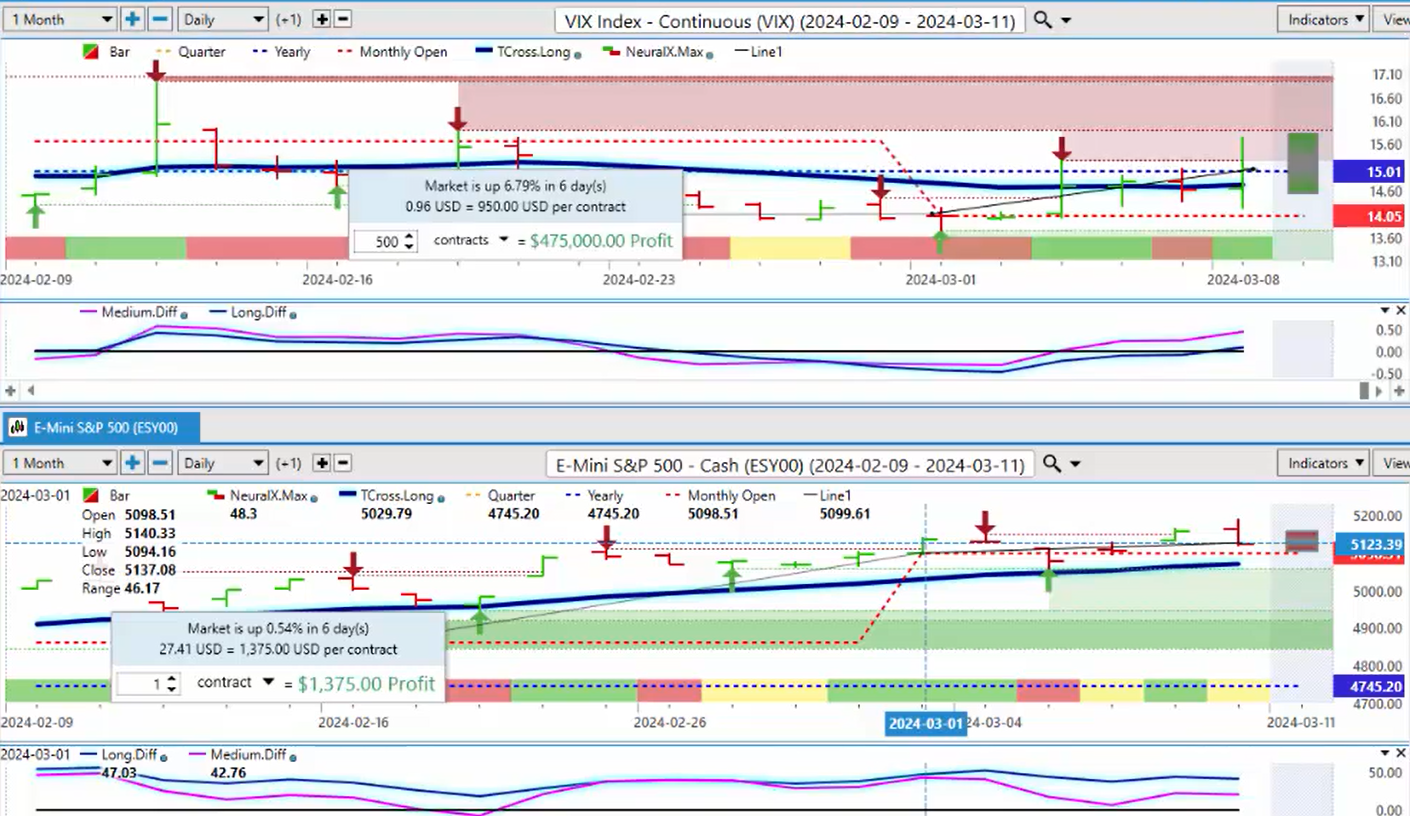Click Long.Diff settings dot in E-Mini lower pane
The width and height of the screenshot is (1410, 816).
(162, 757)
